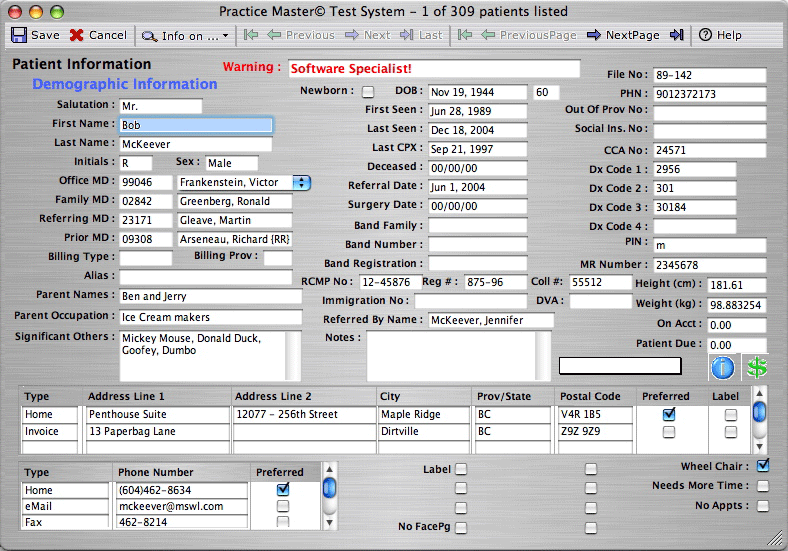This screenshot has width=788, height=551.
Task: Click the Cancel button label
Action: [108, 35]
